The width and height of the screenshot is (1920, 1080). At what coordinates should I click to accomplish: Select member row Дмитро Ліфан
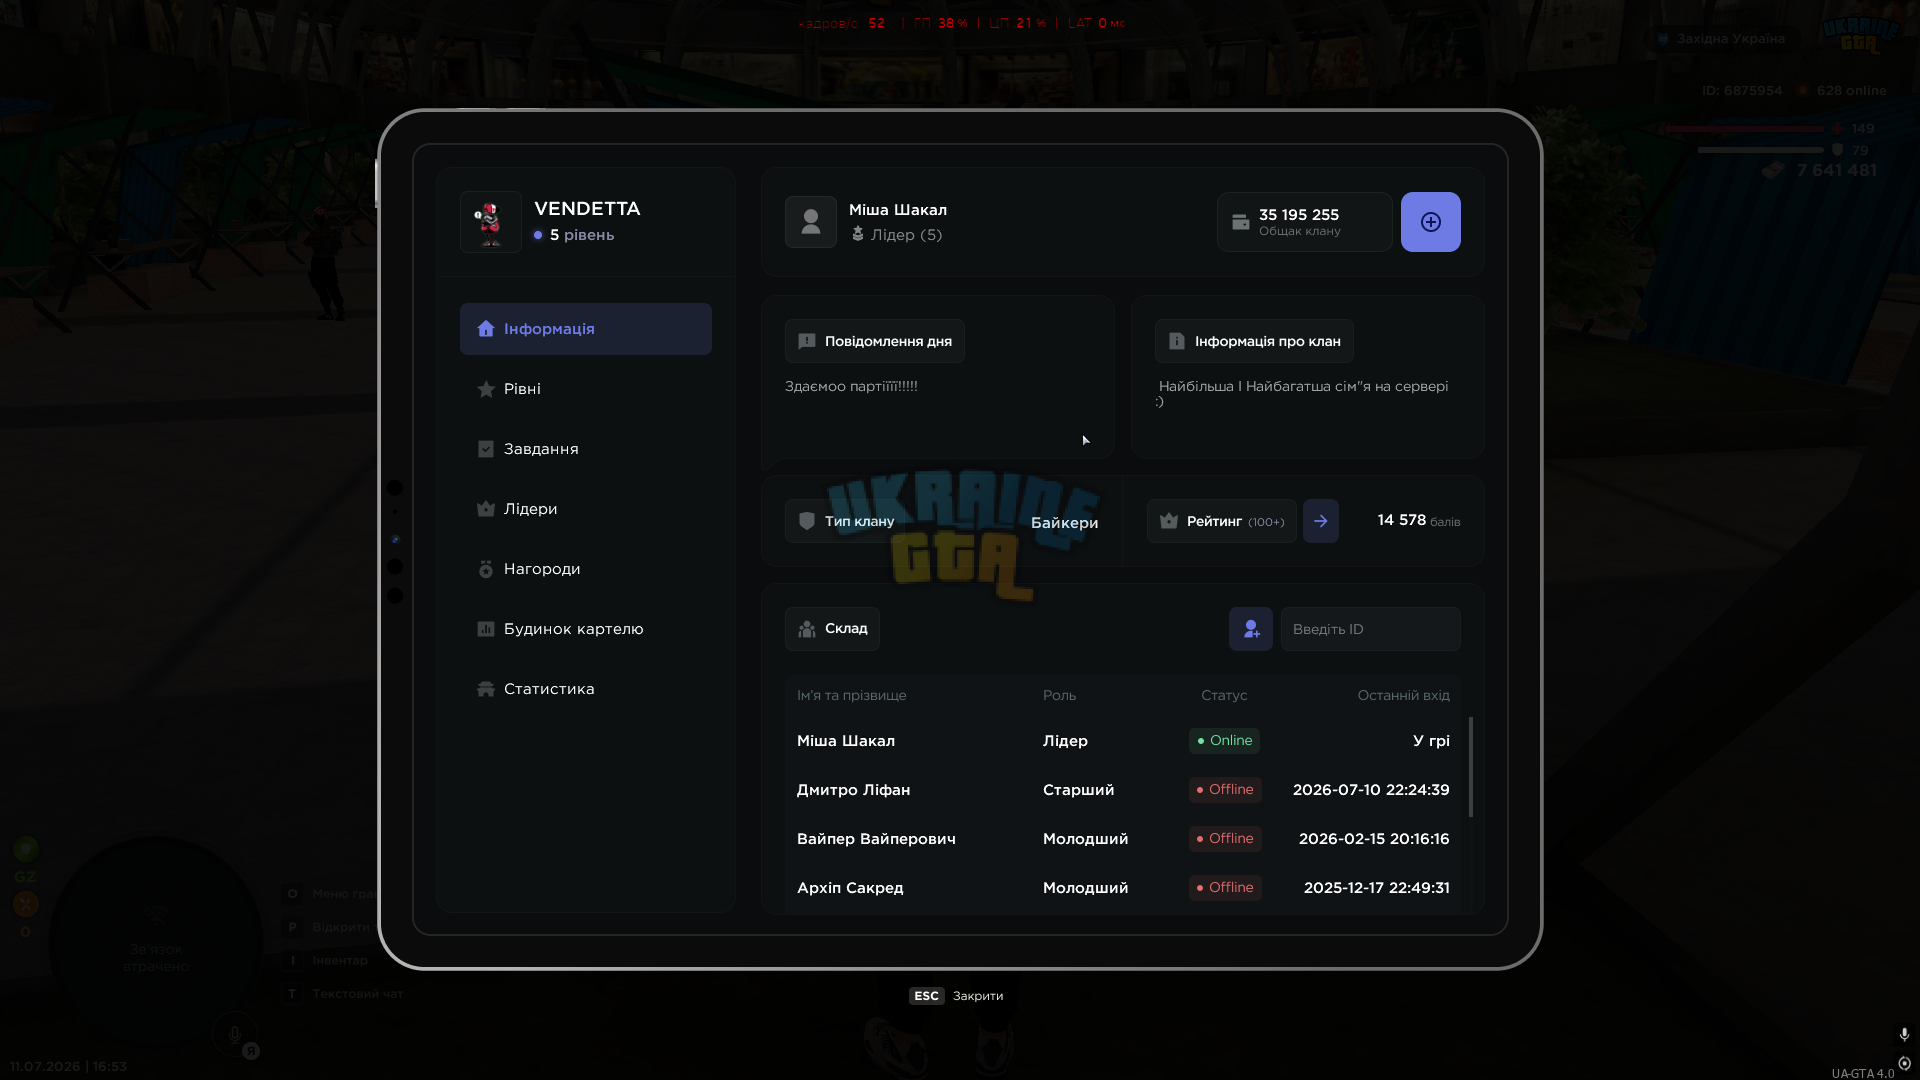point(1123,790)
